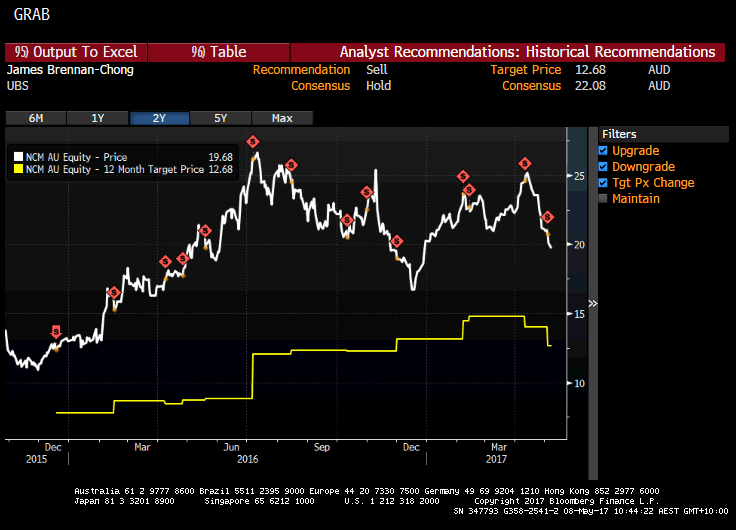Click the sell marker at the June 2016 peak
The height and width of the screenshot is (530, 736).
253,141
